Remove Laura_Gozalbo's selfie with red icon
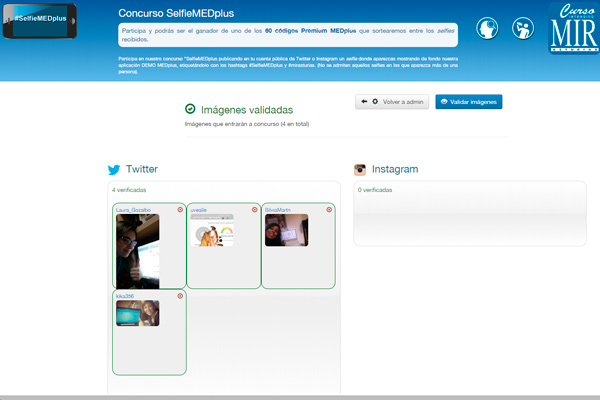Viewport: 600px width, 400px height. [180, 210]
